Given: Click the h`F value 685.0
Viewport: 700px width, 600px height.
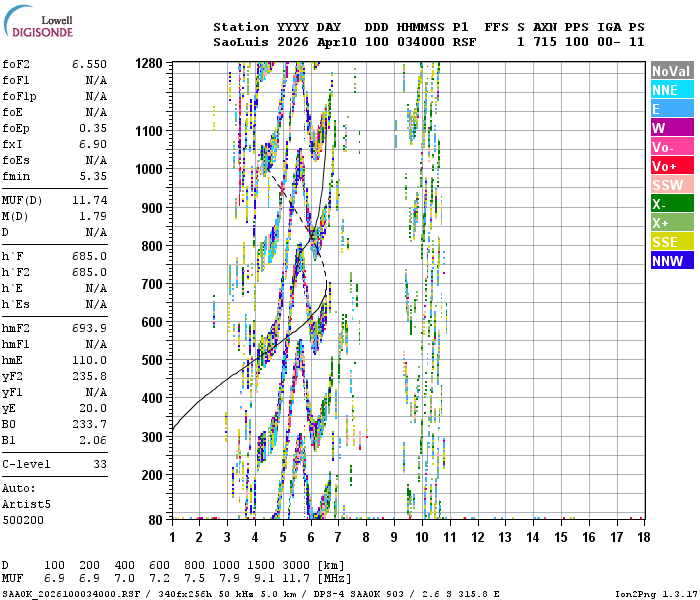Looking at the screenshot, I should pos(89,256).
